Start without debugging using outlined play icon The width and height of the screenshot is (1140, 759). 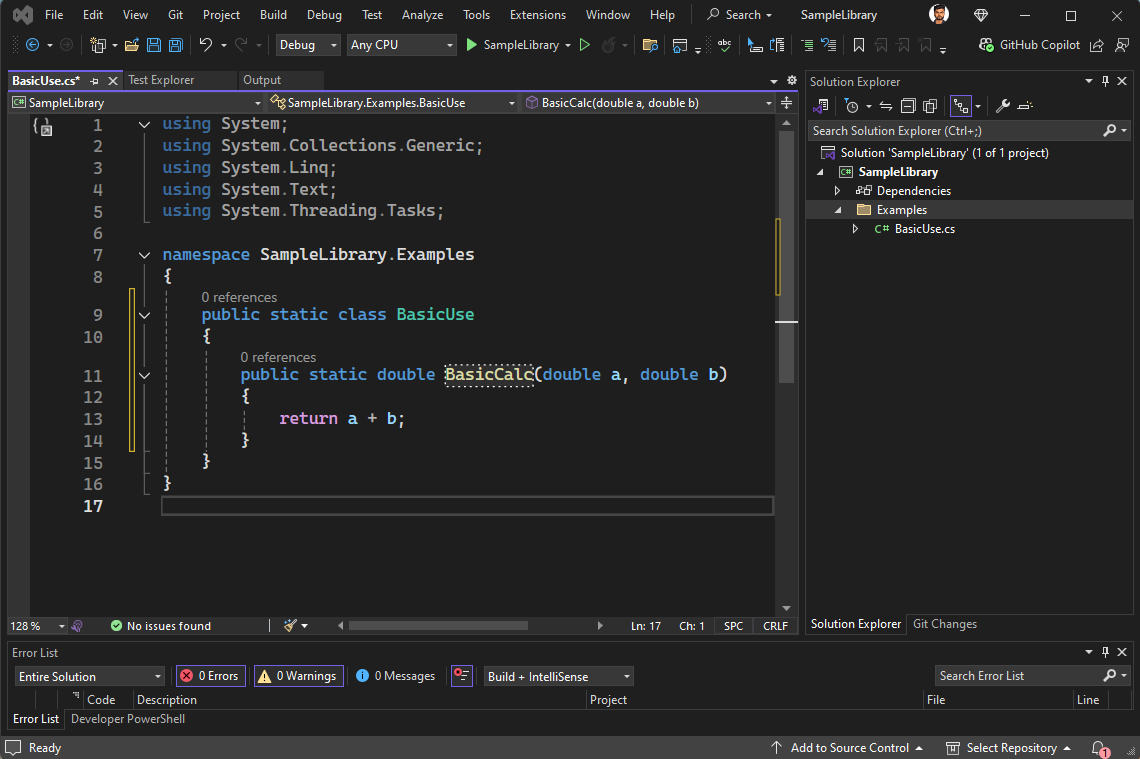(x=585, y=45)
